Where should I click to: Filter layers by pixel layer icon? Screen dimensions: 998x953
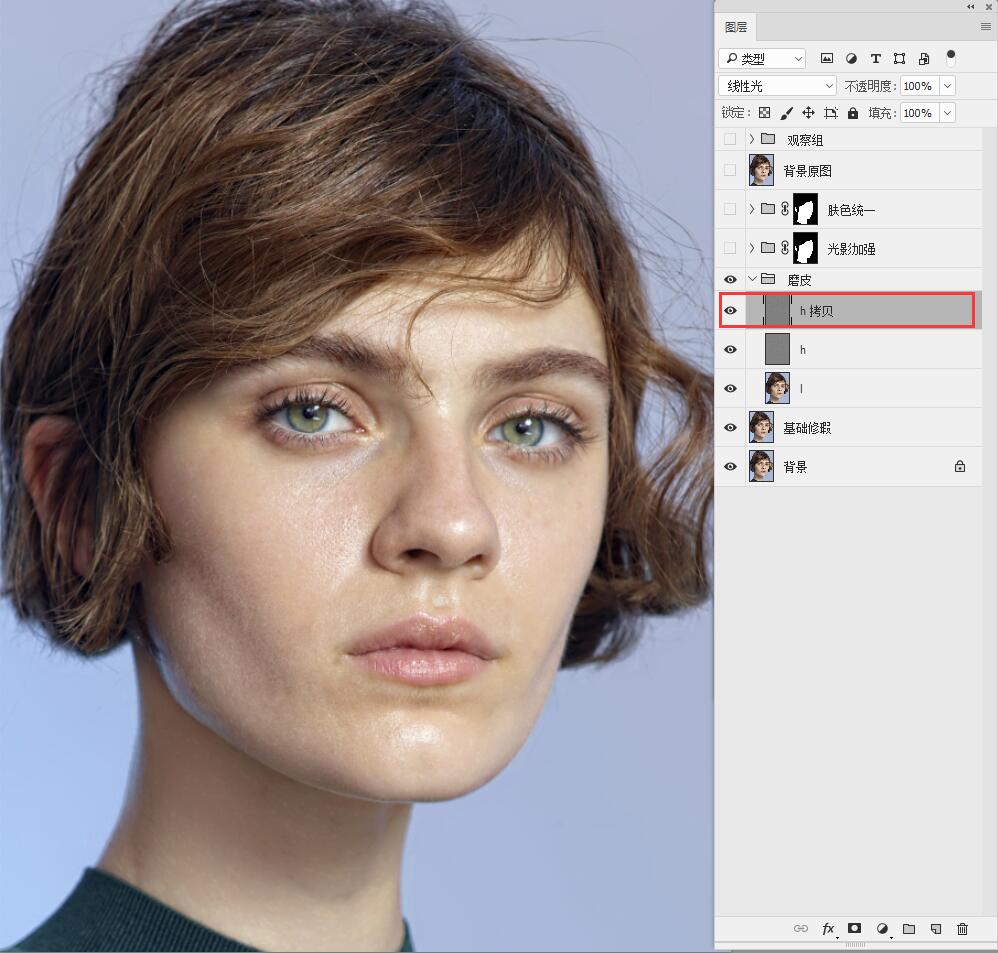pyautogui.click(x=827, y=59)
